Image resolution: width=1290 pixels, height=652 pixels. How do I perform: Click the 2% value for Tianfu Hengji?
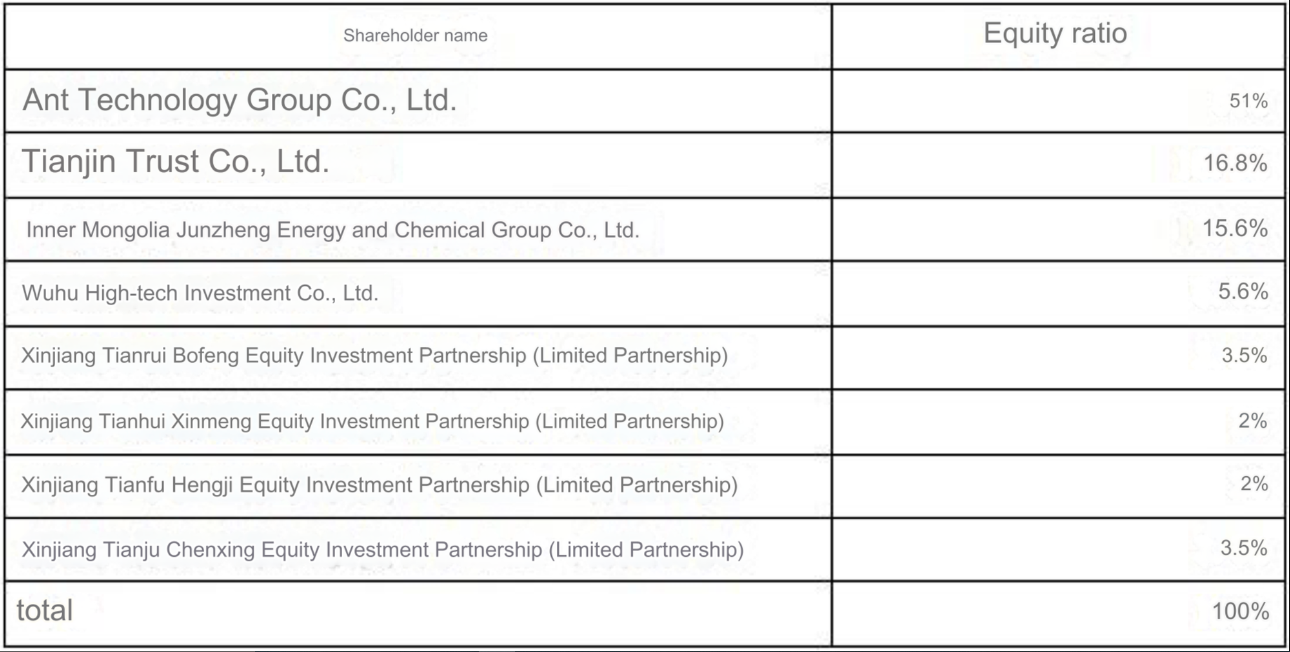click(1252, 484)
